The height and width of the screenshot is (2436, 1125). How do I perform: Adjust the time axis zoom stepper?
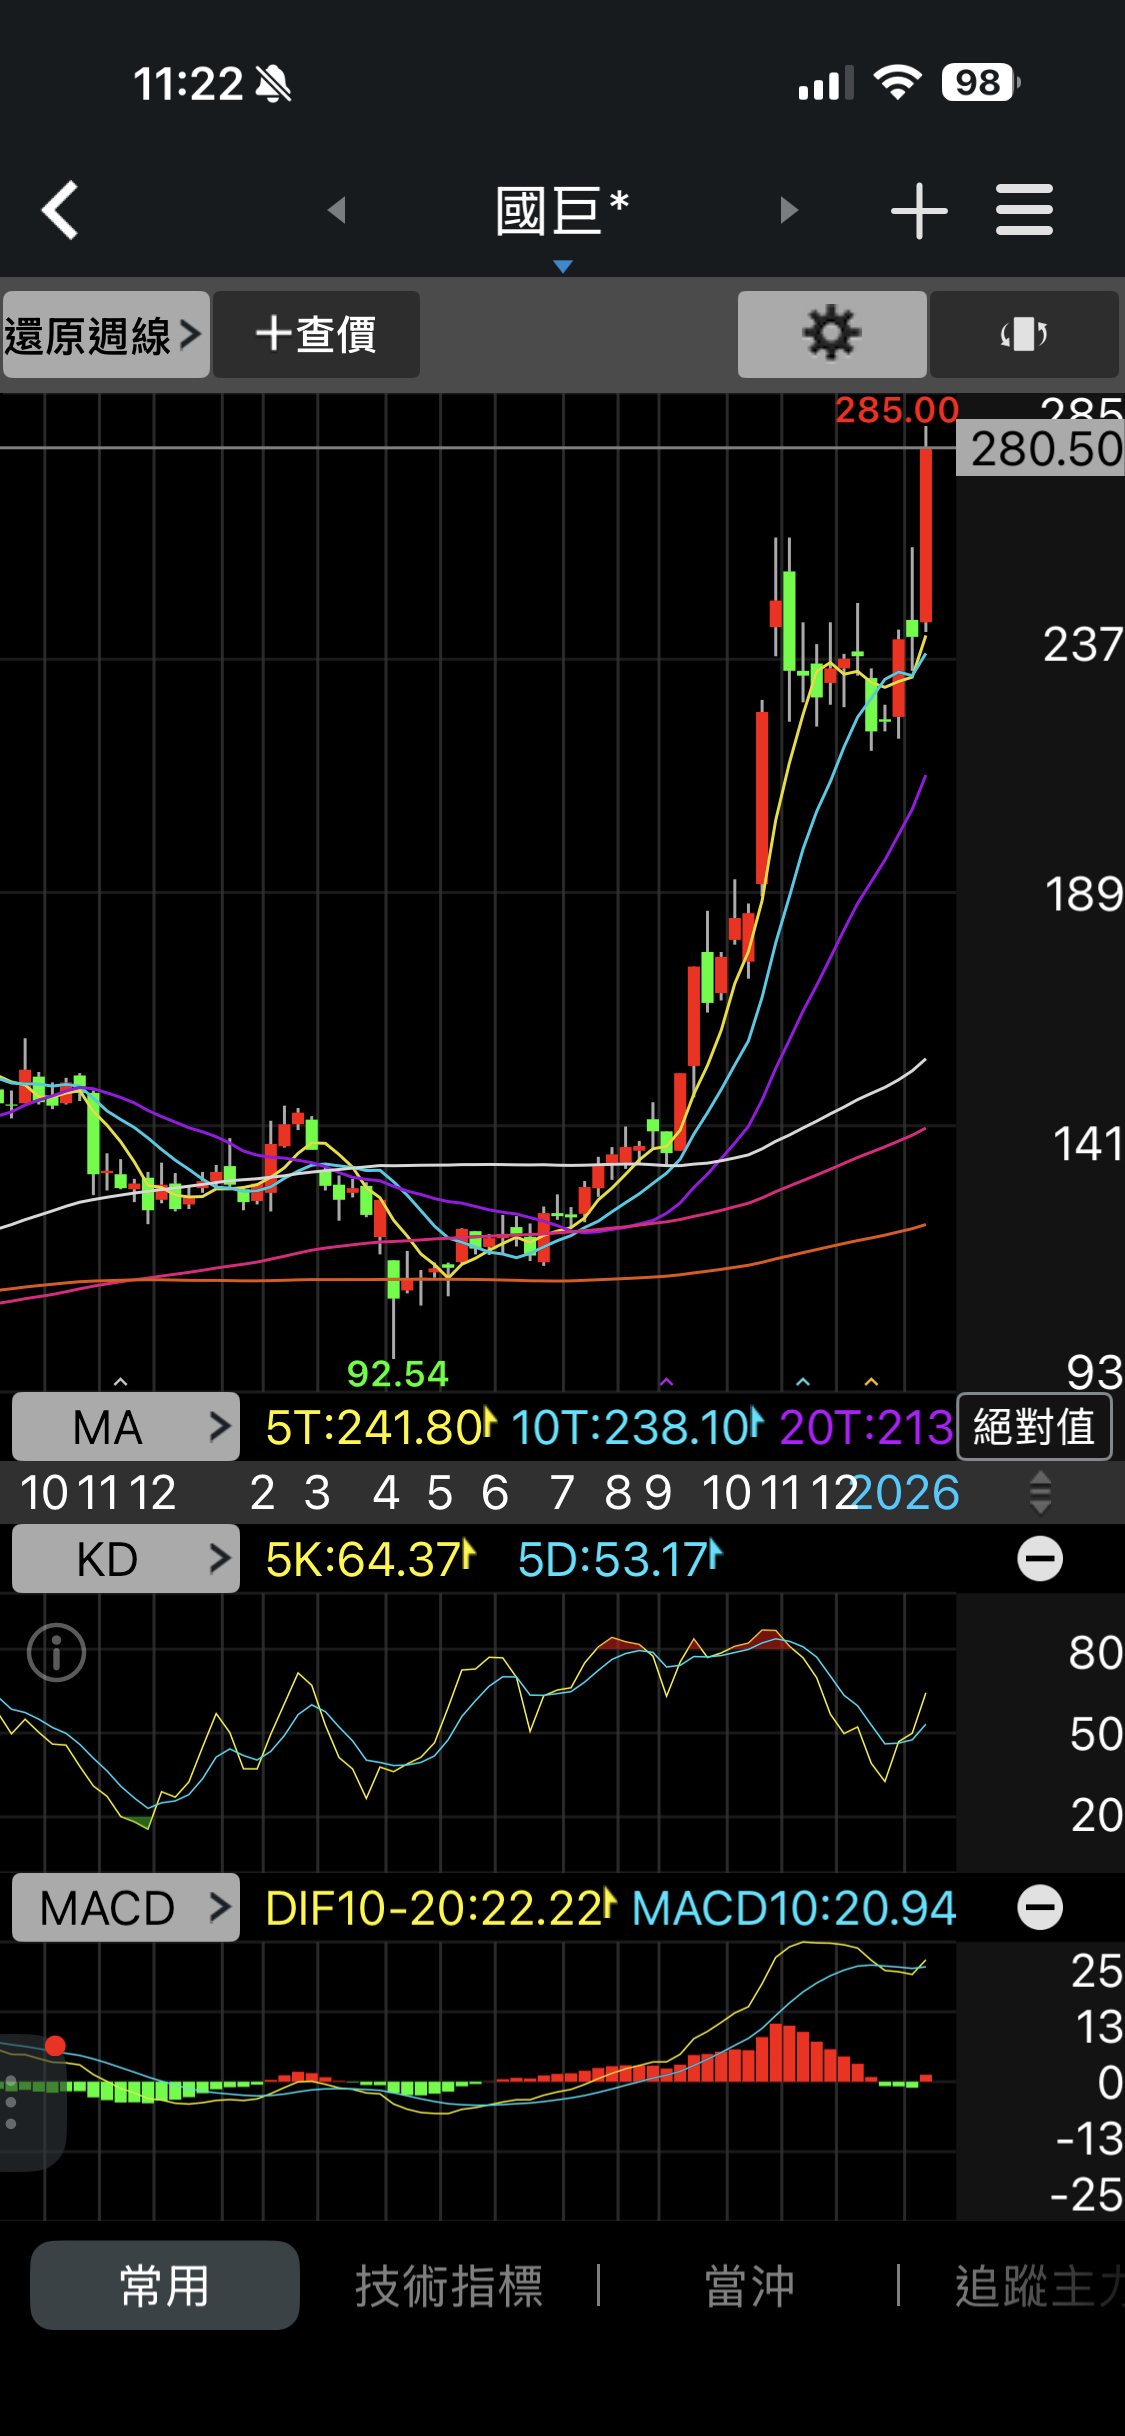pyautogui.click(x=1040, y=1492)
